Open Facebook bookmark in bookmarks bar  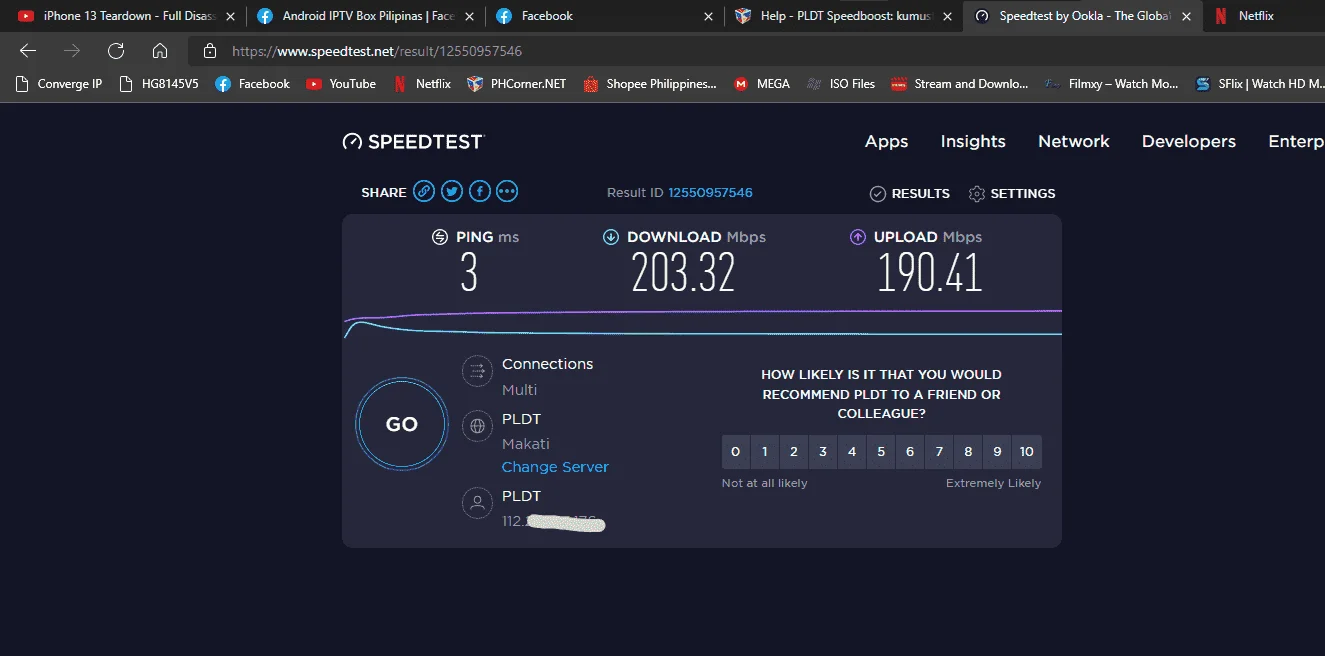[253, 84]
